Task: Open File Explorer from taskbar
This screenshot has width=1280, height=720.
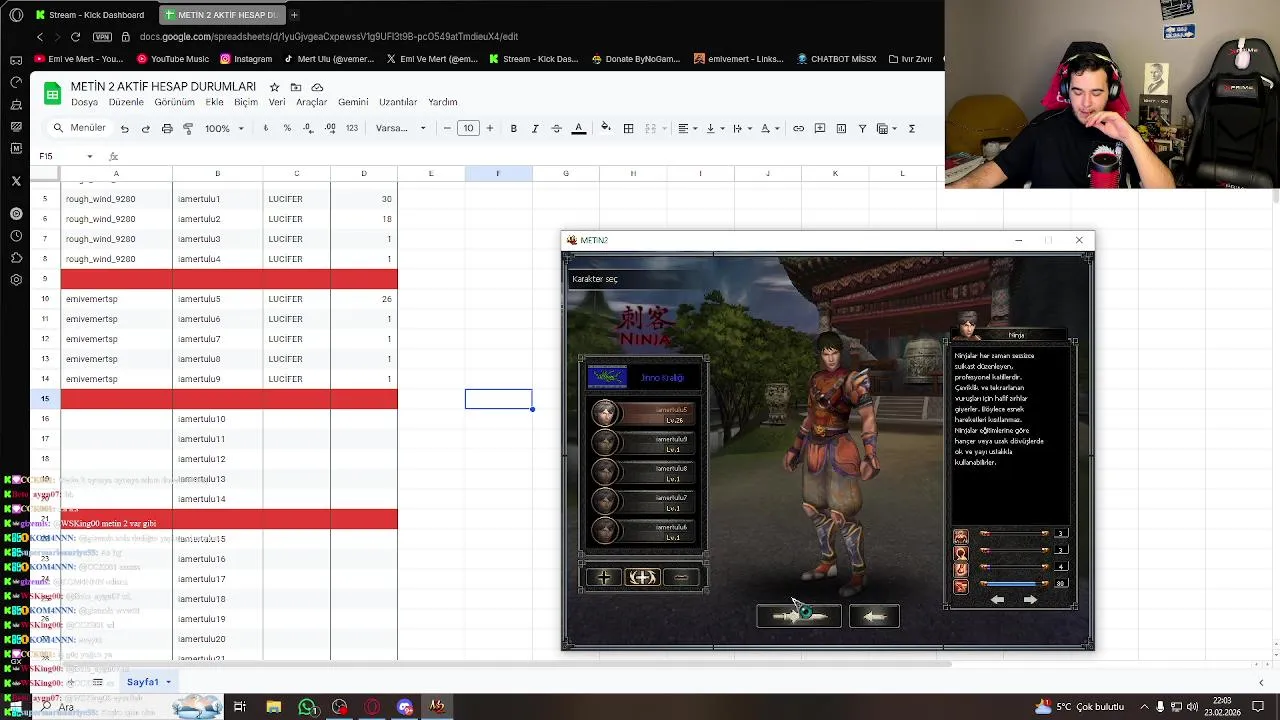Action: tap(274, 707)
